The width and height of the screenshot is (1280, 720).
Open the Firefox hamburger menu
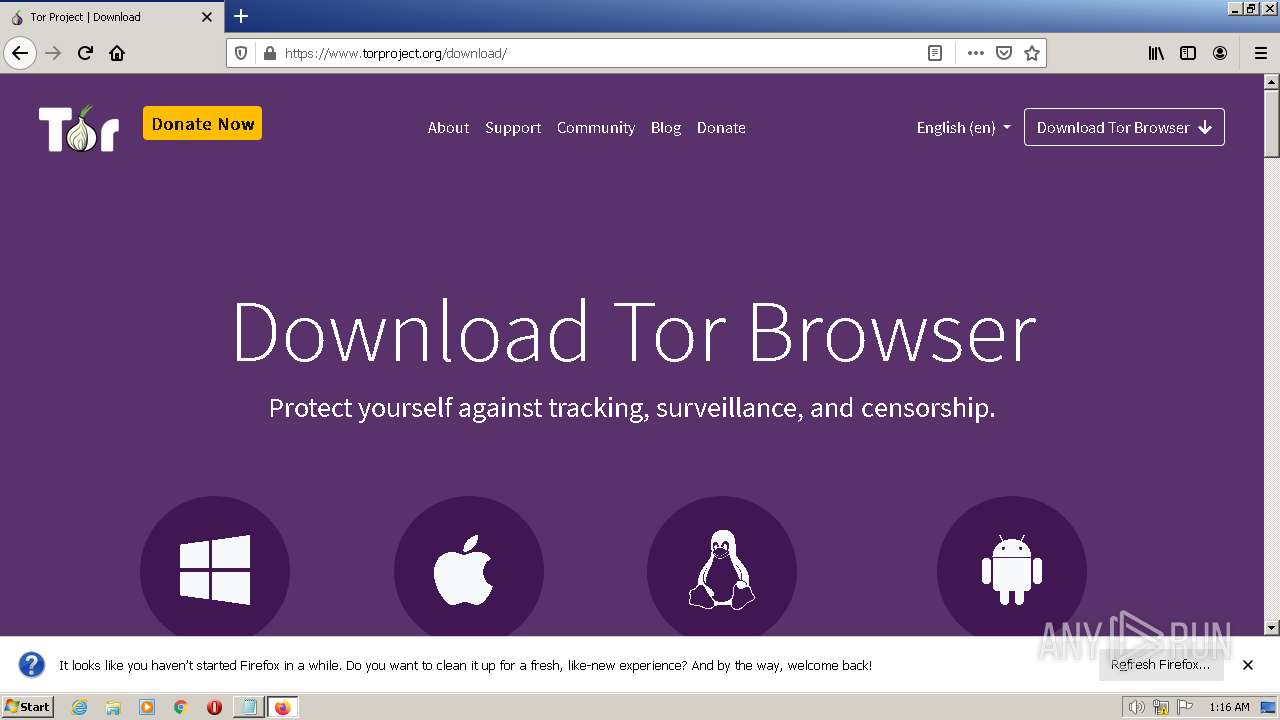pos(1260,53)
